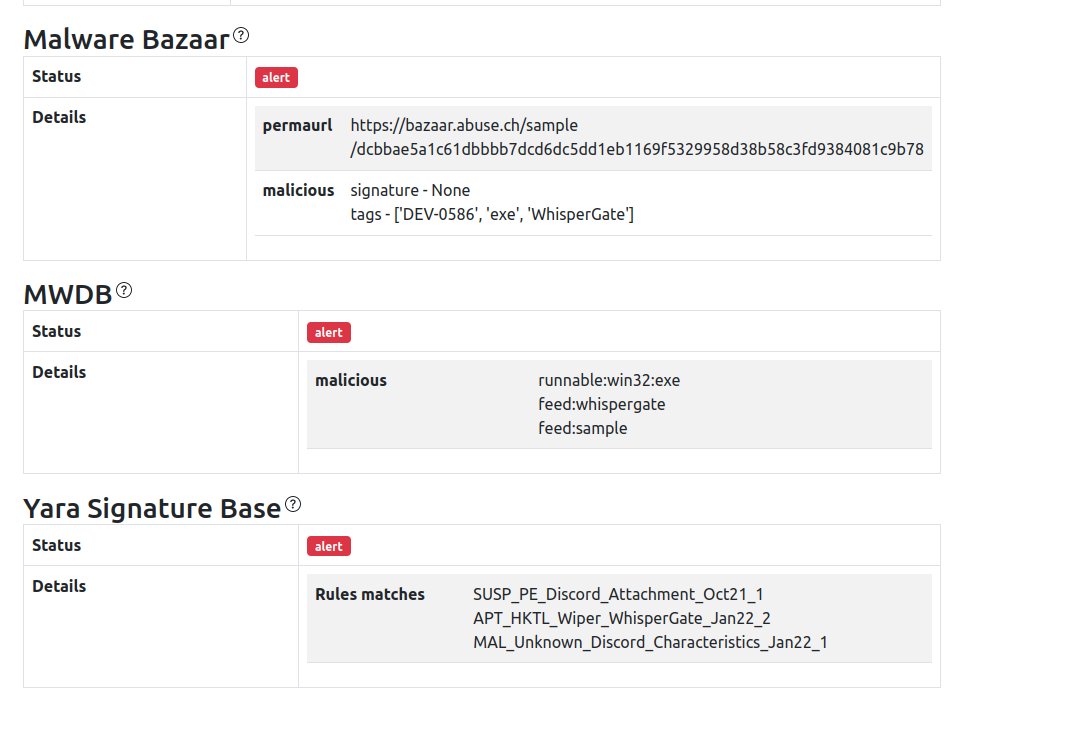Open the Yara Signature Base help icon

(293, 505)
